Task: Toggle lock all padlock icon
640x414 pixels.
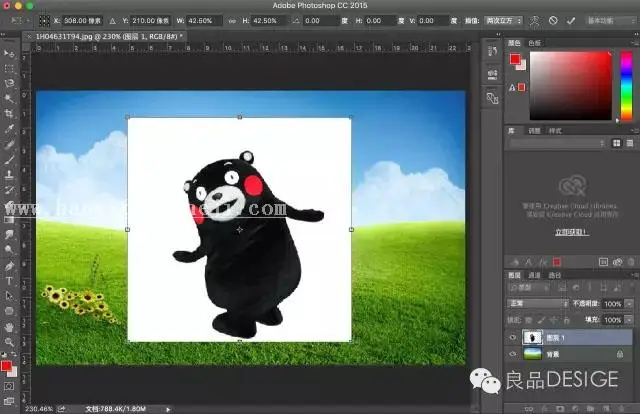Action: (567, 320)
